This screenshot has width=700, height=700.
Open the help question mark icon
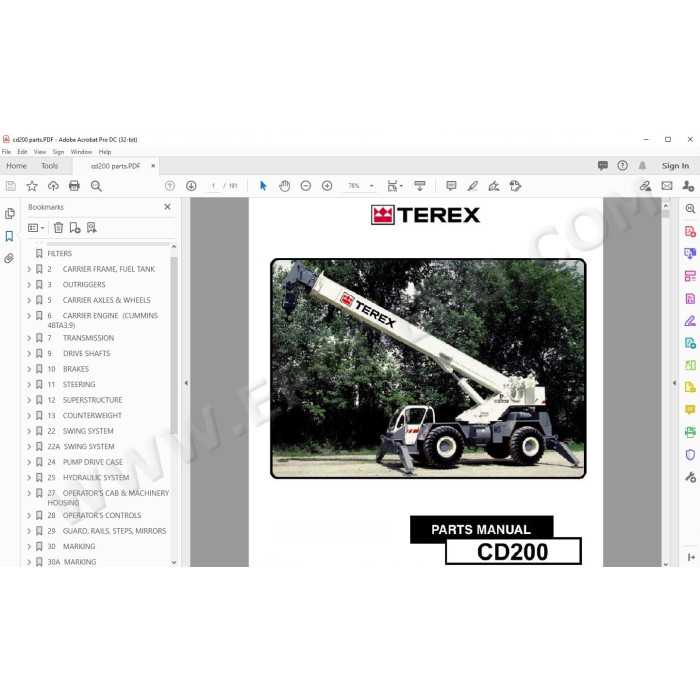622,166
